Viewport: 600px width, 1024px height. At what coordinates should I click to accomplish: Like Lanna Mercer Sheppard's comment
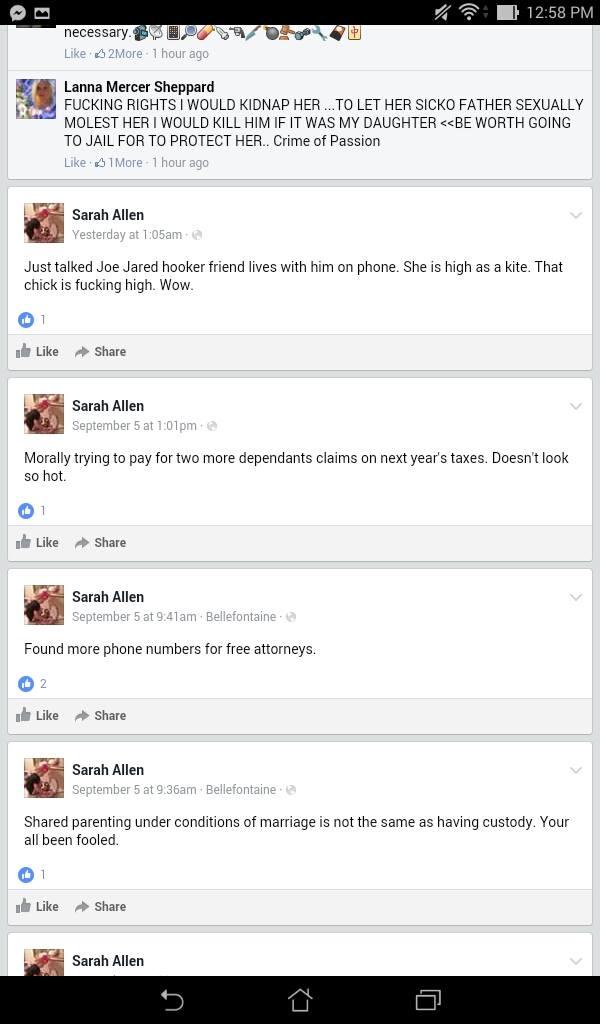(x=74, y=163)
